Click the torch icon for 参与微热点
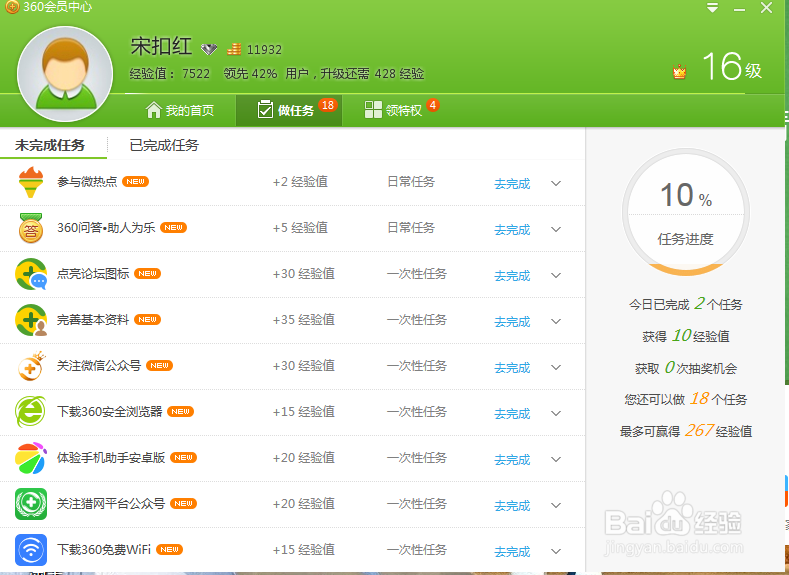The height and width of the screenshot is (575, 789). pyautogui.click(x=31, y=182)
